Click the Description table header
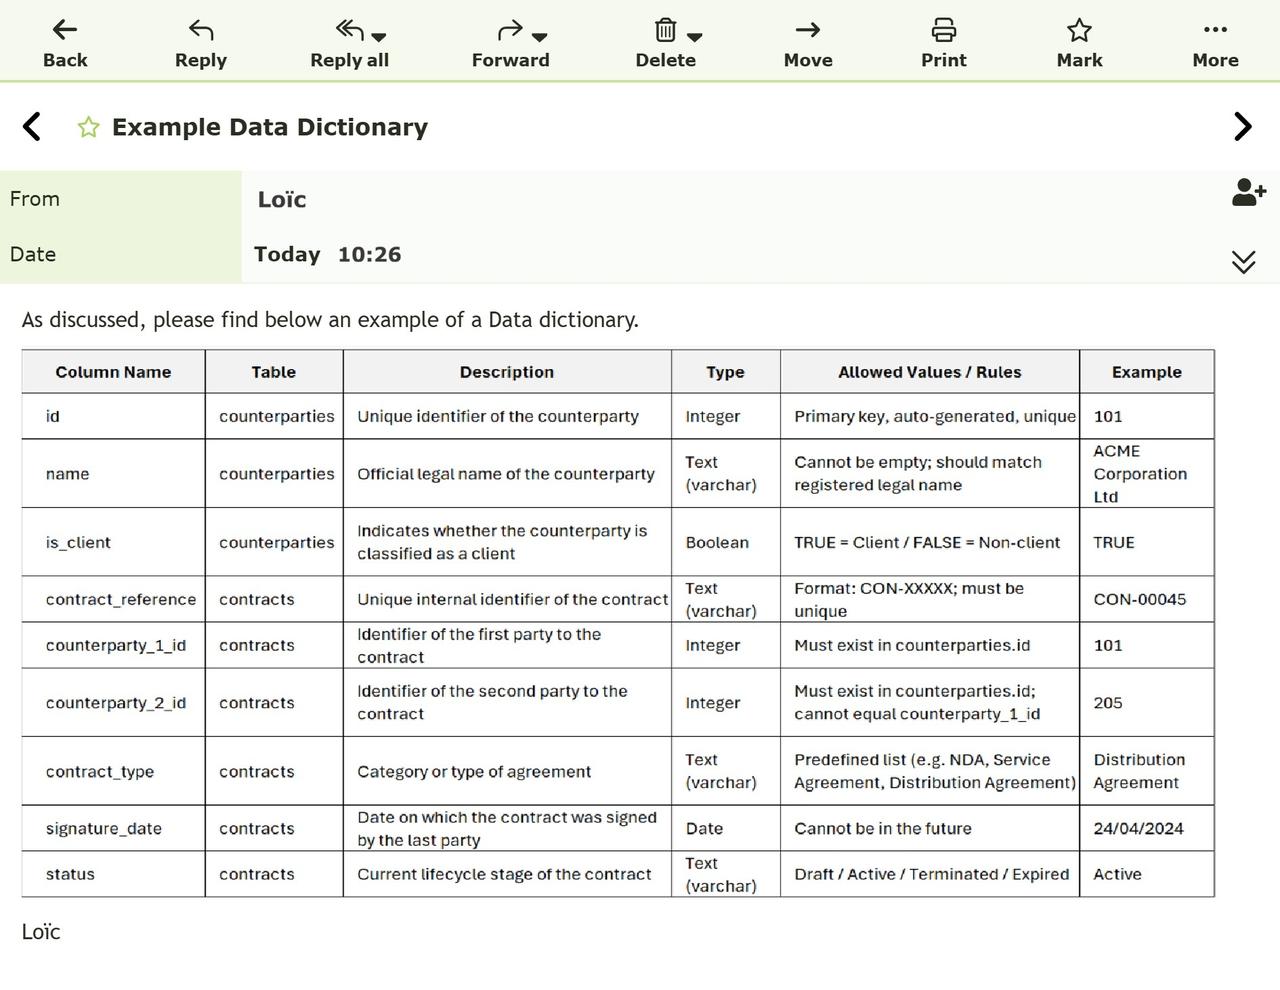Screen dimensions: 1280x990 [507, 372]
